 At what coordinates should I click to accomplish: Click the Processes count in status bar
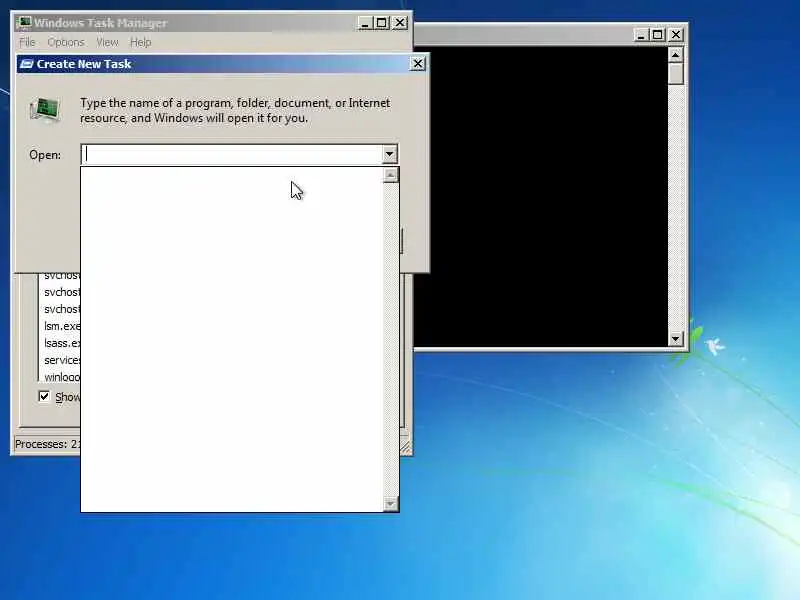point(47,444)
